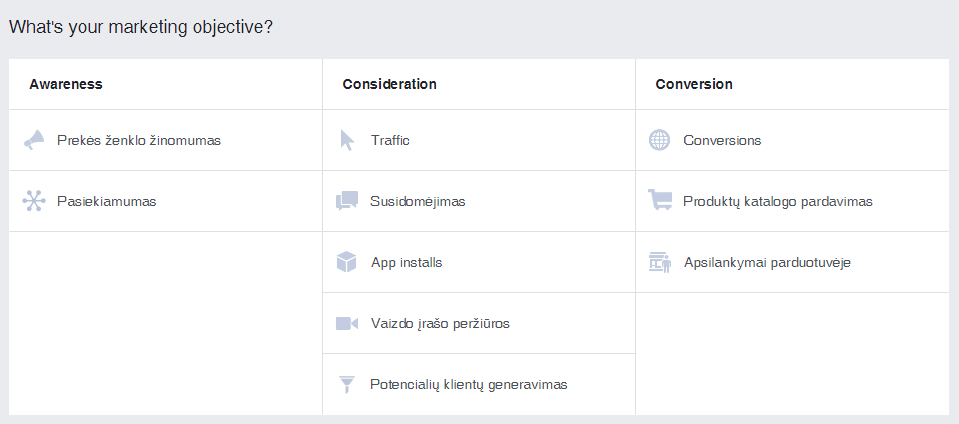
Task: Choose Apsilankymai parduotuvėje label
Action: [767, 262]
